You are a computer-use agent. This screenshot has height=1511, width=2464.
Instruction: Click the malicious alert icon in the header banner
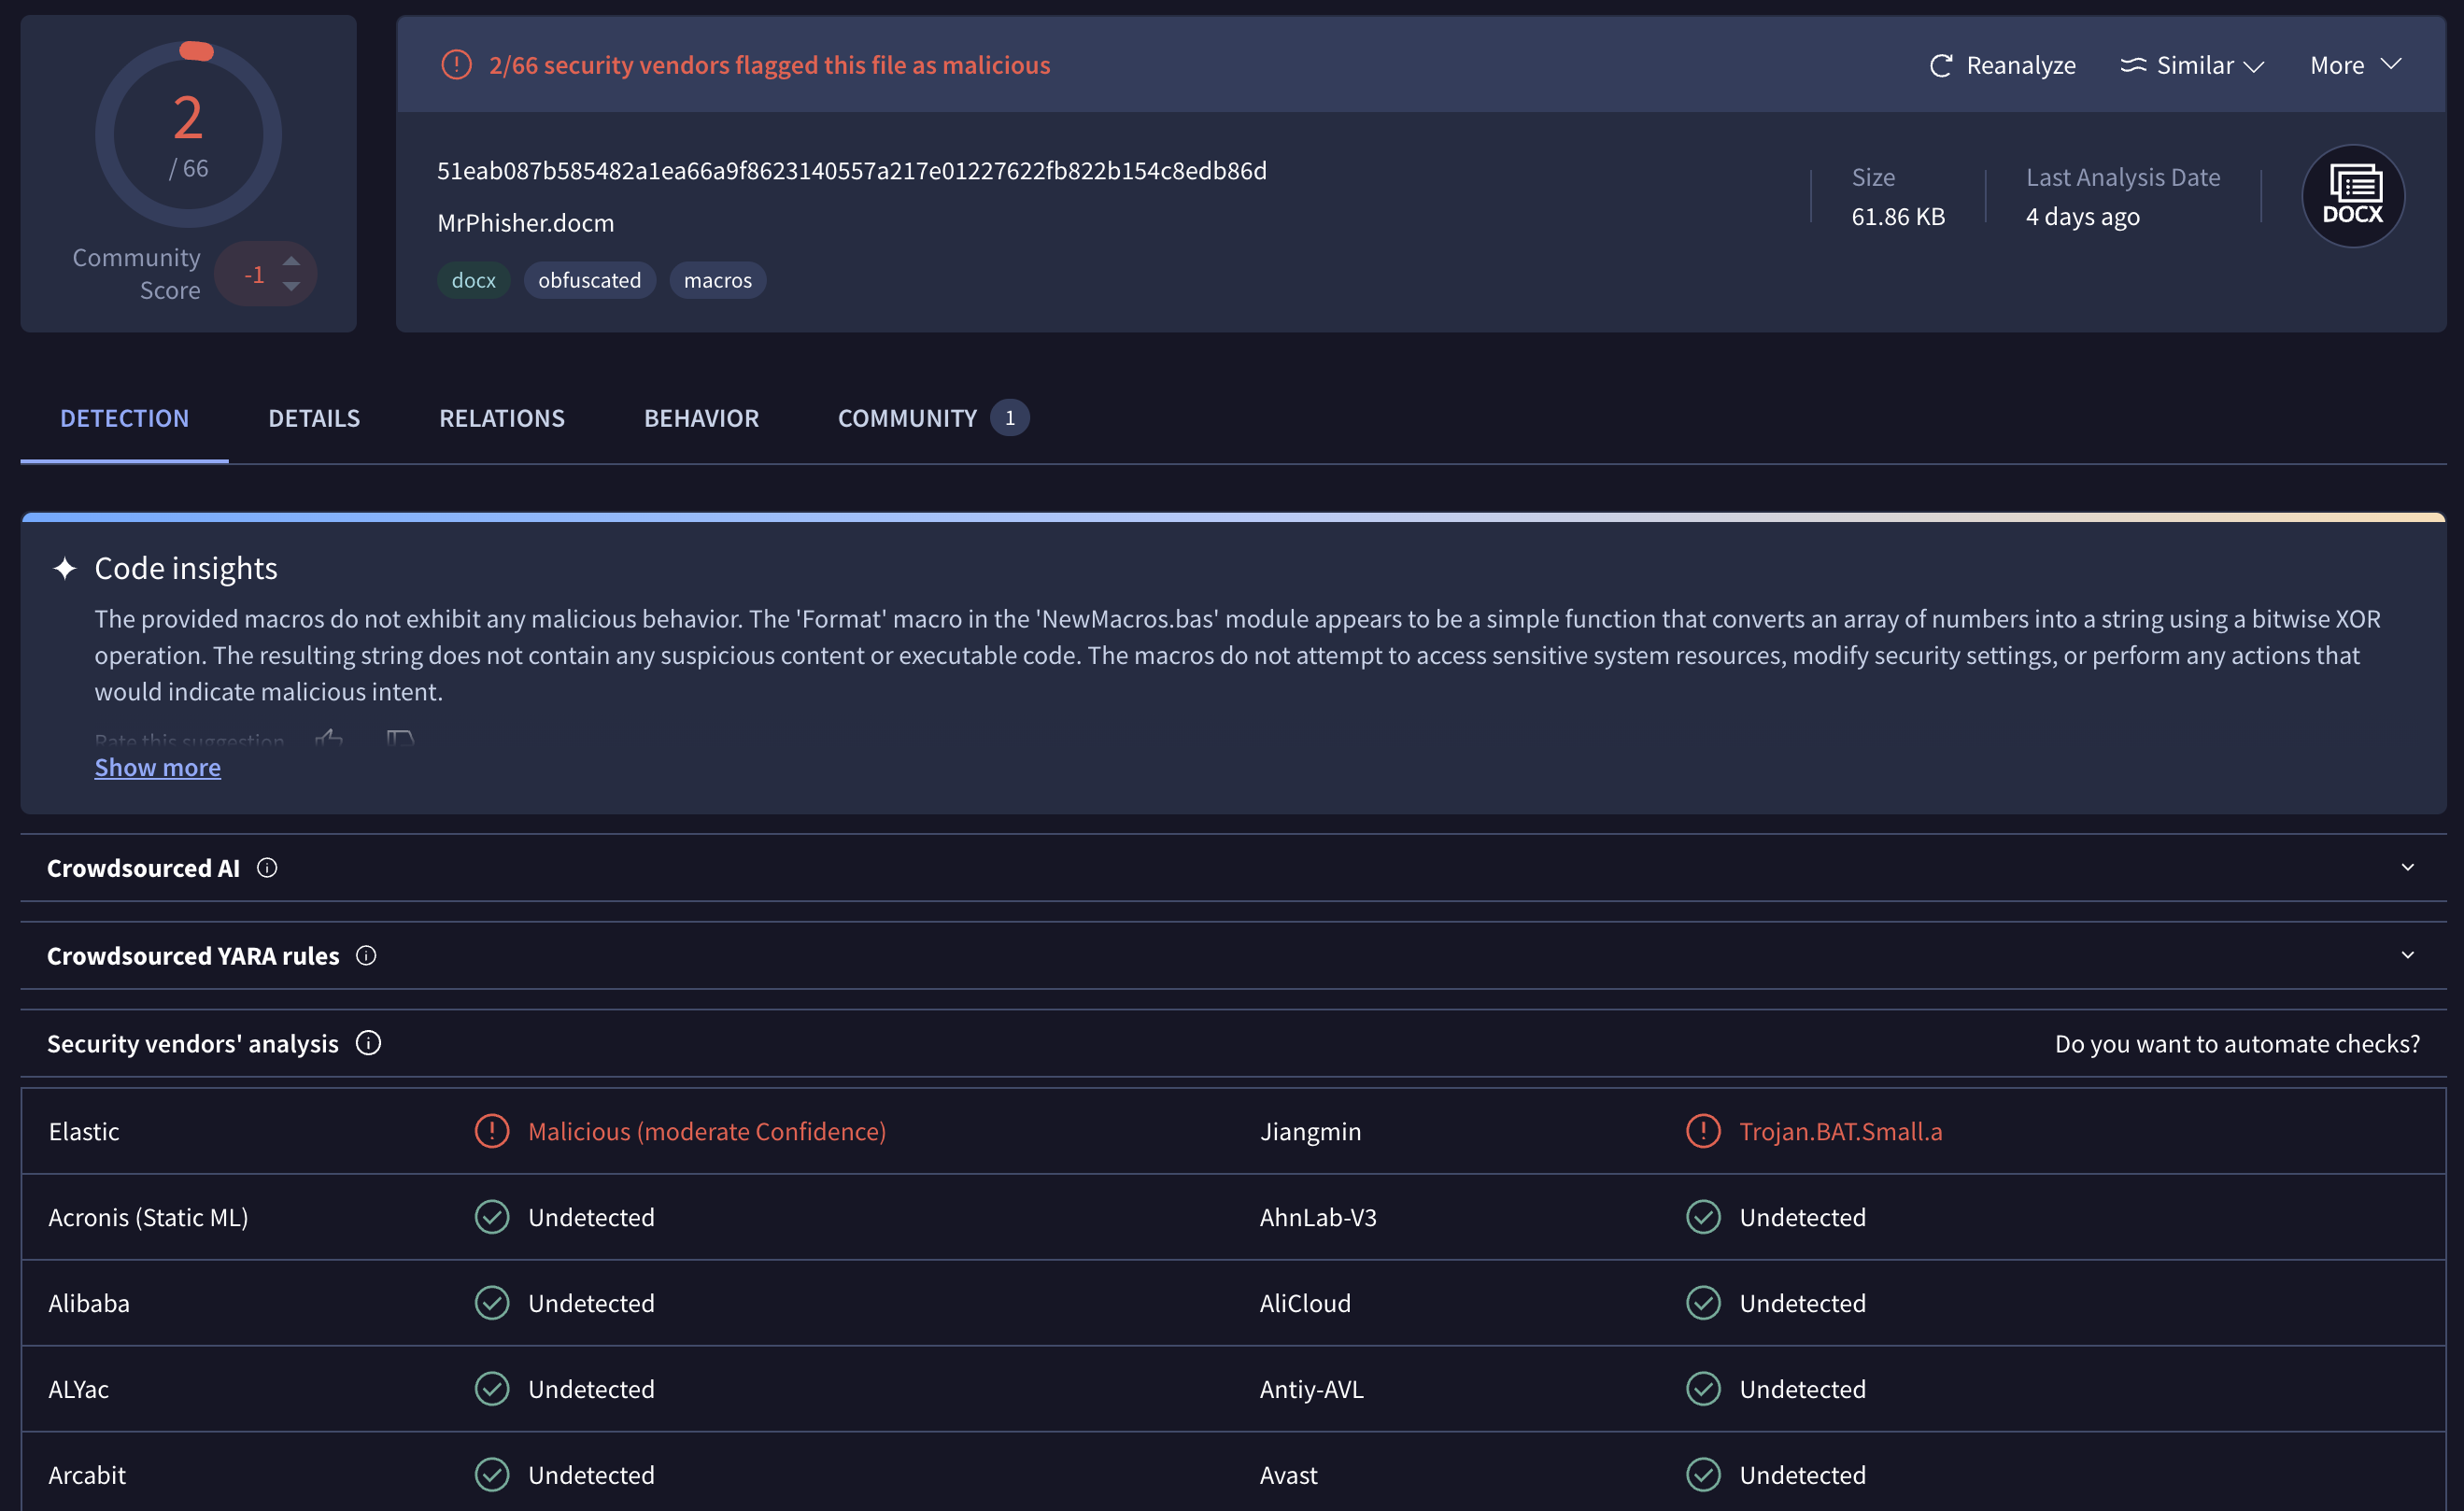(456, 65)
